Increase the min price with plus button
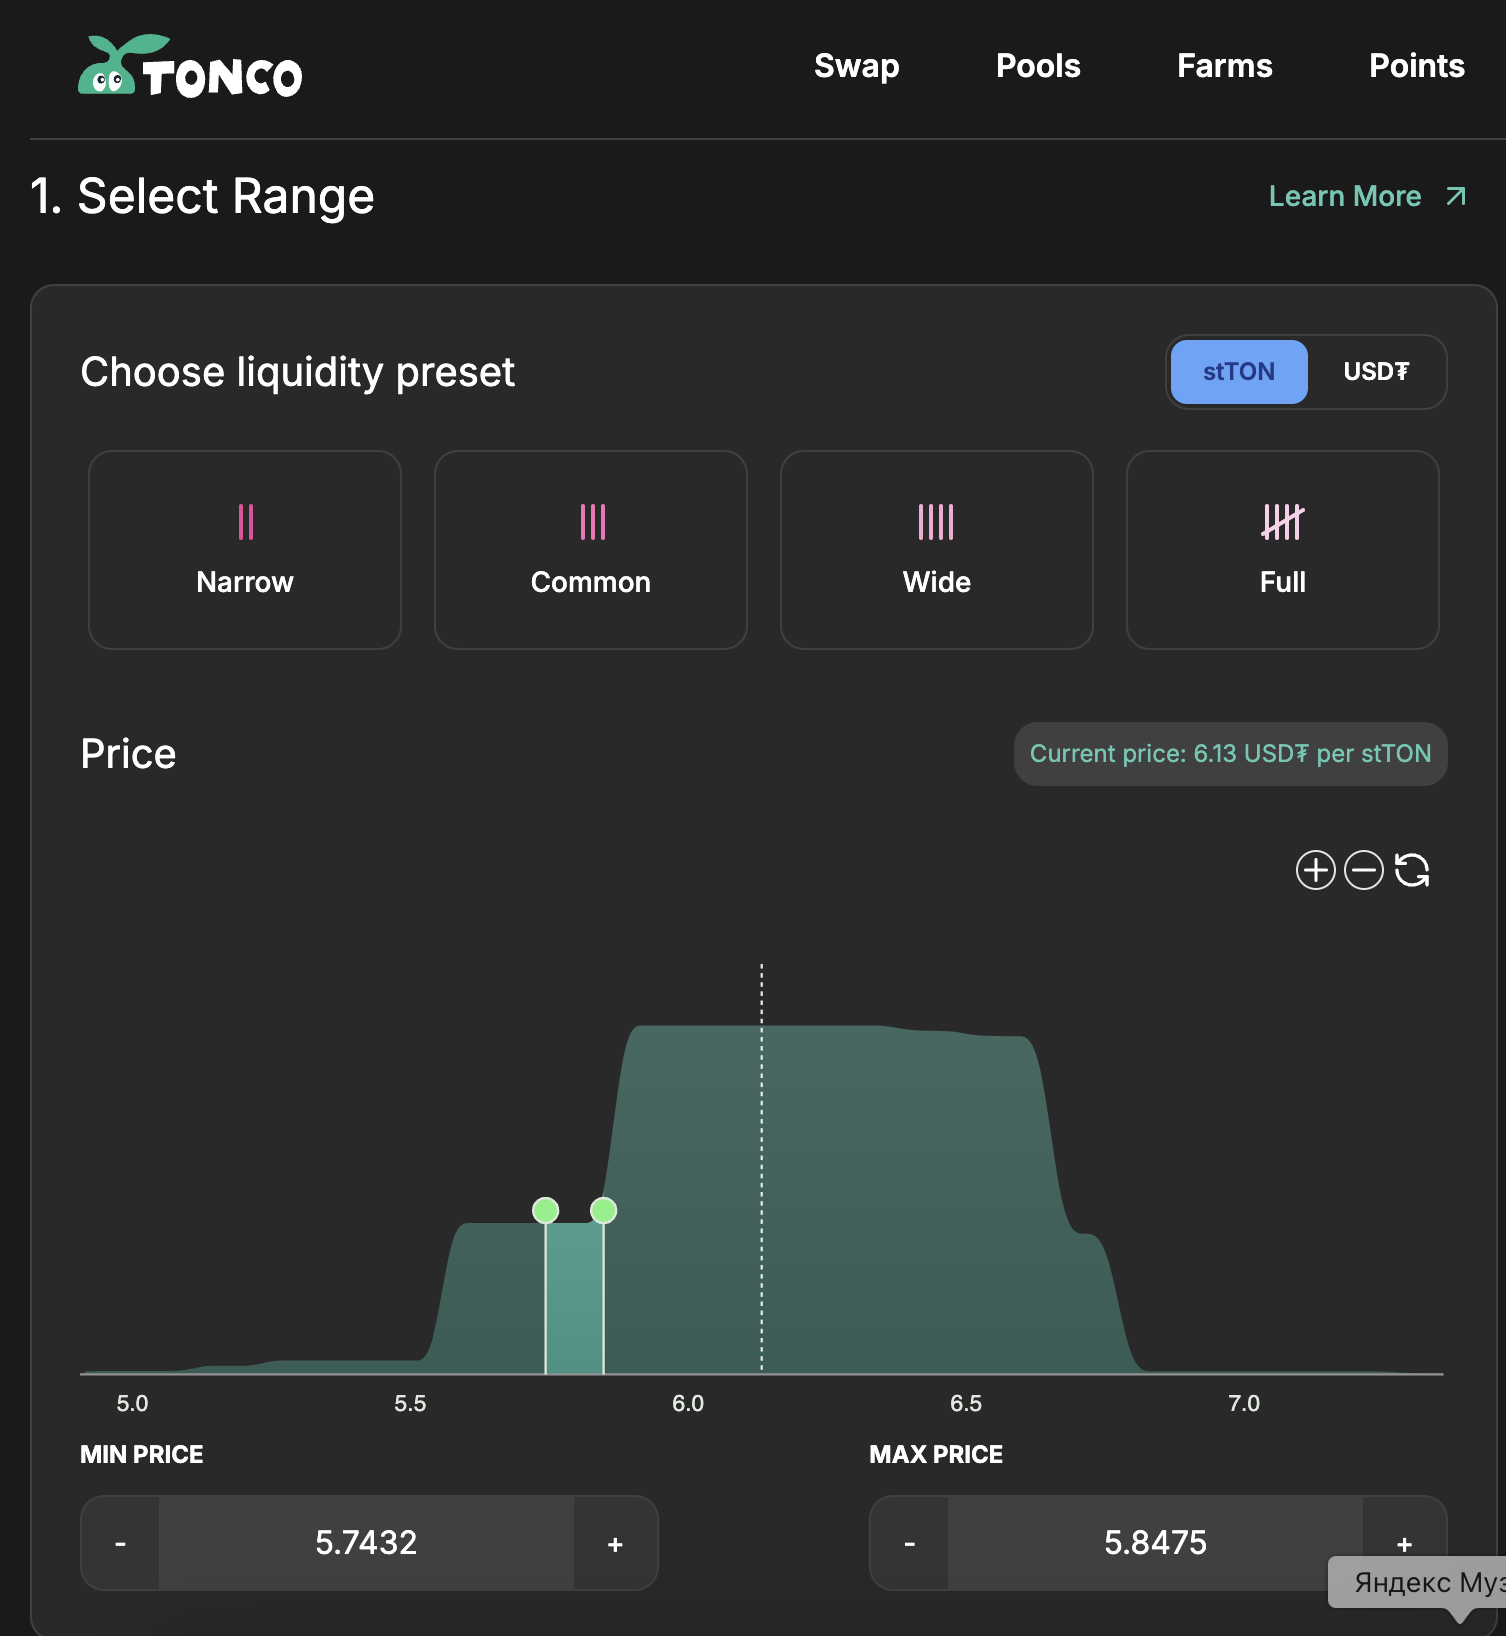 [x=615, y=1543]
